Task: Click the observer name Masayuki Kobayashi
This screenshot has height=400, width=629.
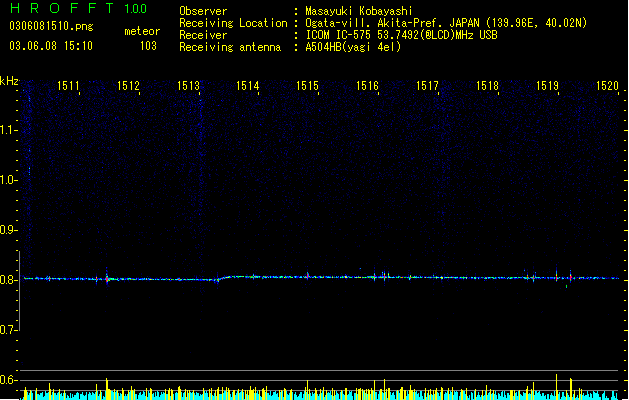Action: point(359,11)
